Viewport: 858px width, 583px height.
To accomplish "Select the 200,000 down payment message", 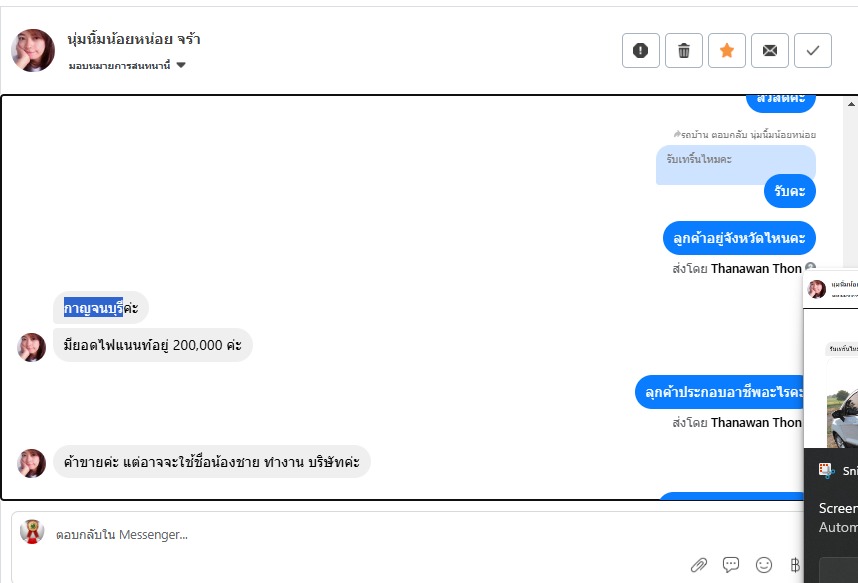I will click(x=153, y=345).
